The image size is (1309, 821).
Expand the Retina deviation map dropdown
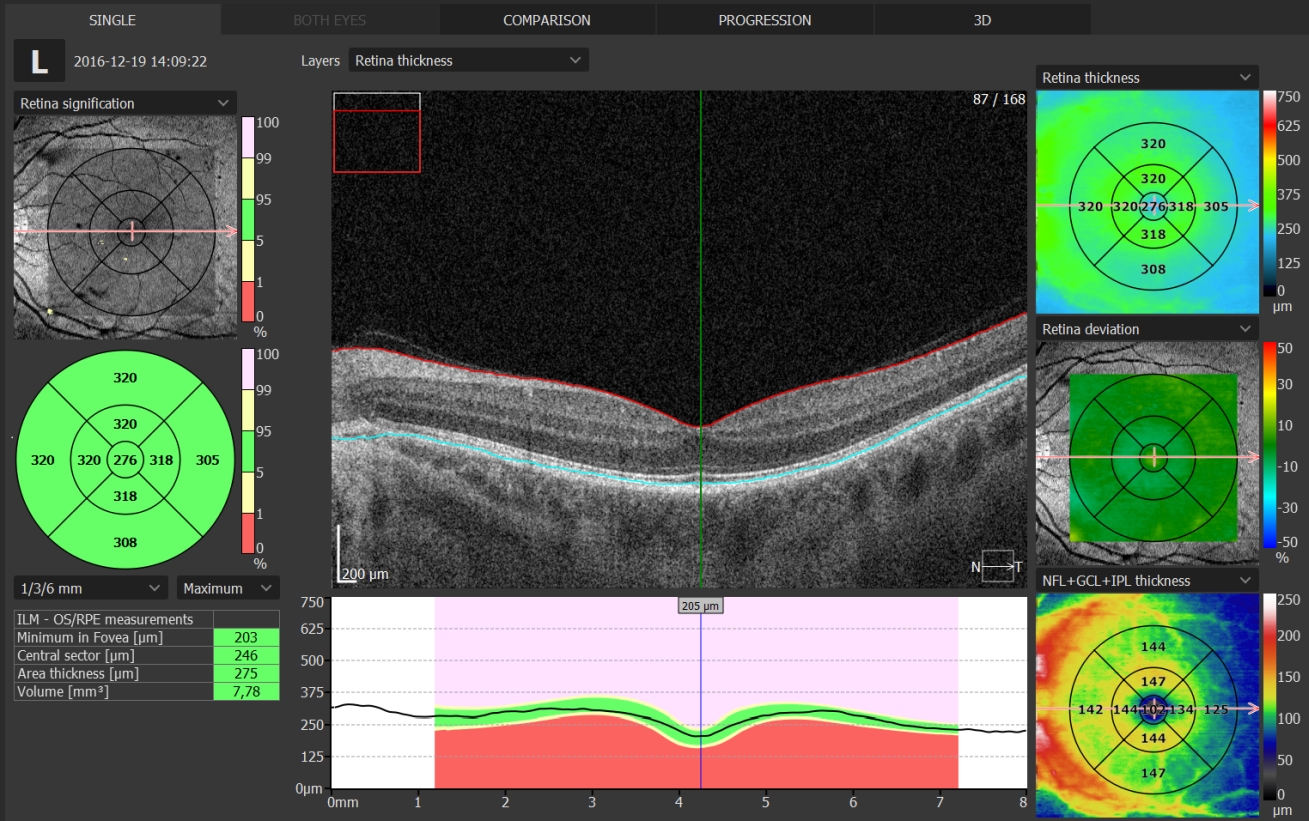click(1147, 329)
